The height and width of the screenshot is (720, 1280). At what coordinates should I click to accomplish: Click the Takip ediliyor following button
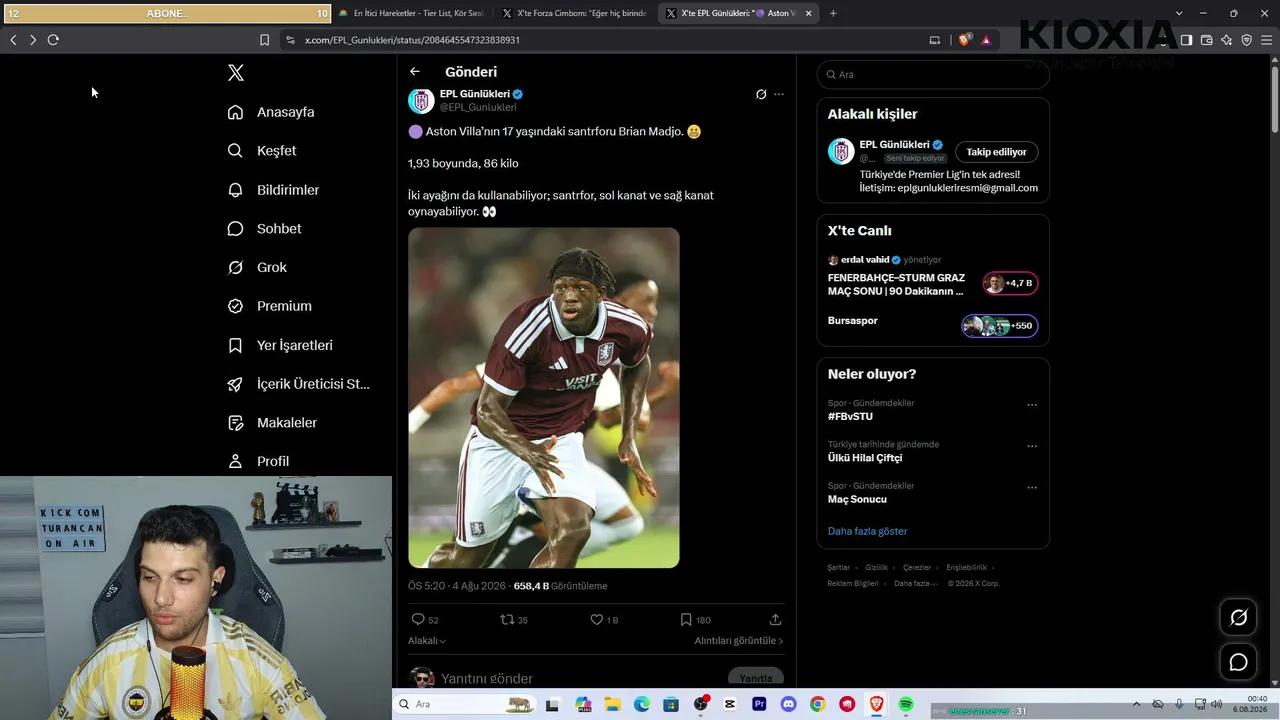(x=997, y=152)
